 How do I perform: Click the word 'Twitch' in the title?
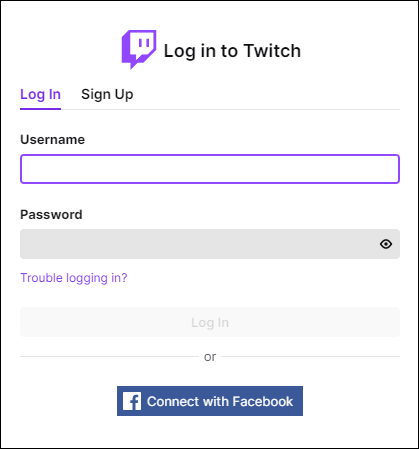pyautogui.click(x=272, y=51)
